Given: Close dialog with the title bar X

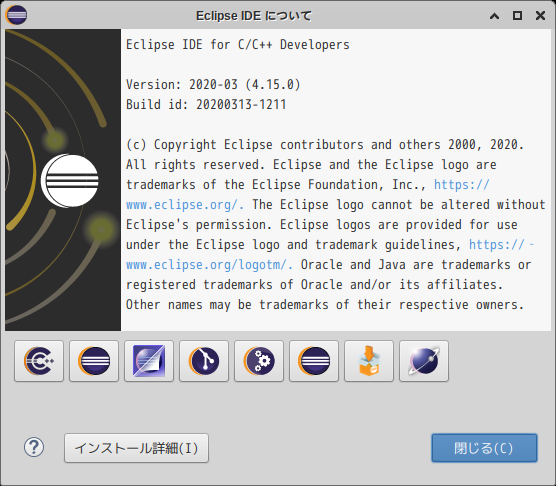Looking at the screenshot, I should (540, 16).
